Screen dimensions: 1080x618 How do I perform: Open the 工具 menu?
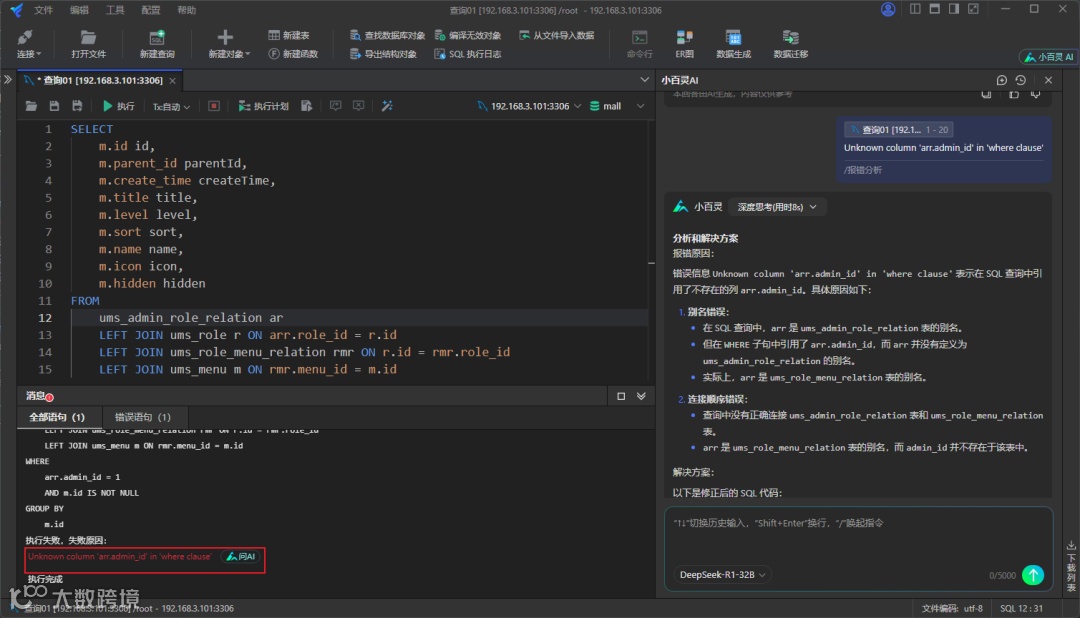click(x=115, y=10)
